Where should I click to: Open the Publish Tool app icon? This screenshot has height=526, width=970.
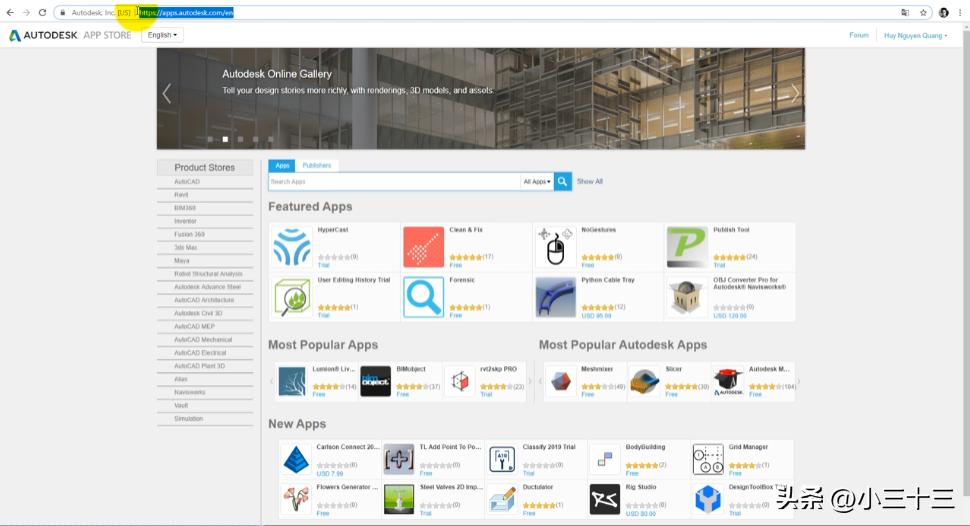tap(687, 247)
